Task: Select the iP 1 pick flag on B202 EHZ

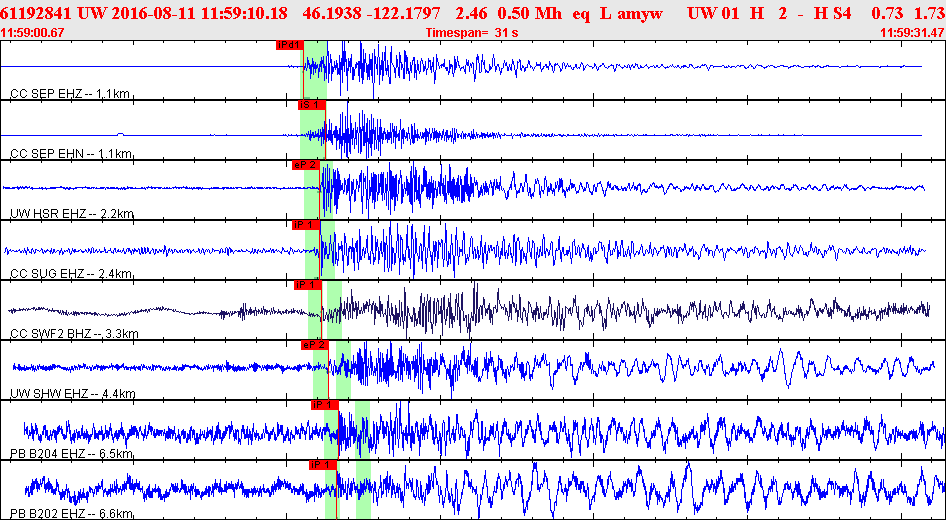Action: point(322,465)
